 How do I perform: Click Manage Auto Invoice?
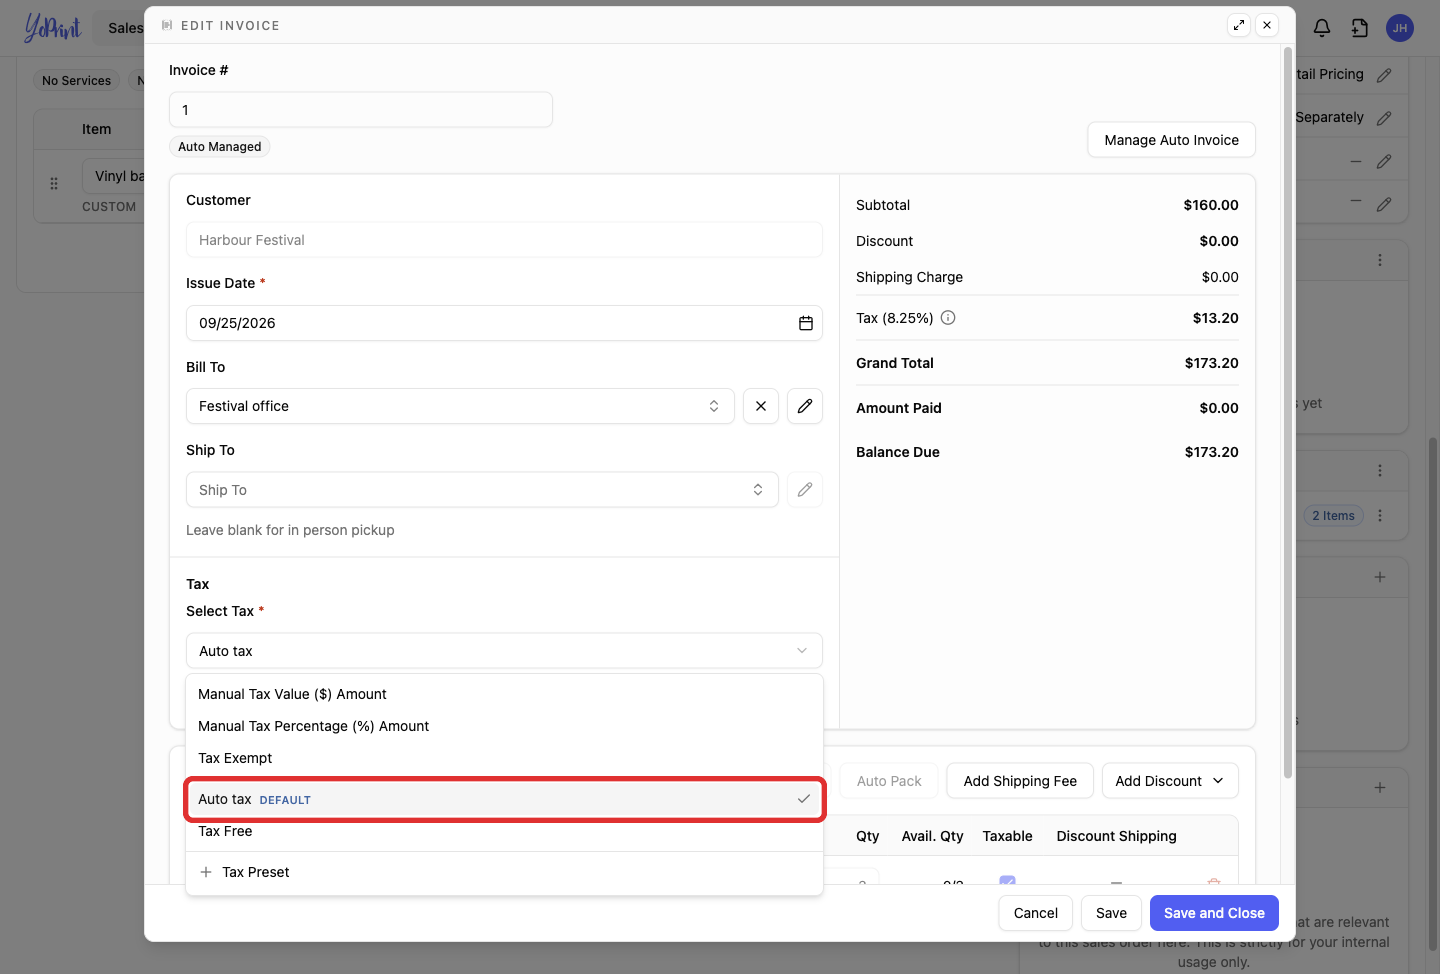[1171, 140]
